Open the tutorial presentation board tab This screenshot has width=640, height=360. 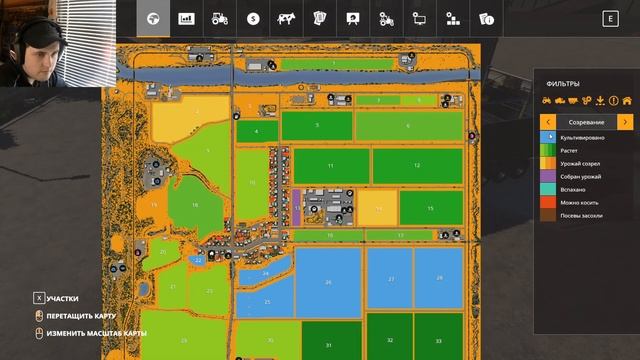[x=353, y=18]
